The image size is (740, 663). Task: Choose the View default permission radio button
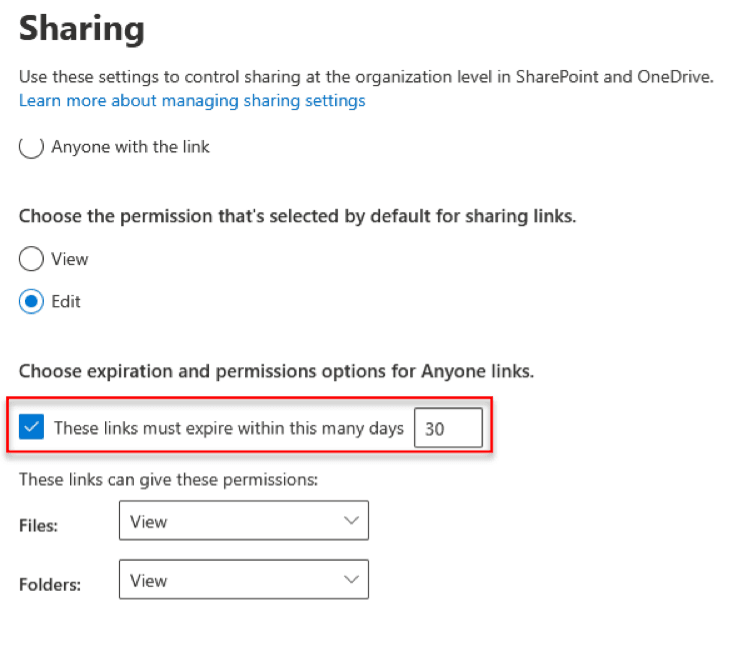click(32, 259)
